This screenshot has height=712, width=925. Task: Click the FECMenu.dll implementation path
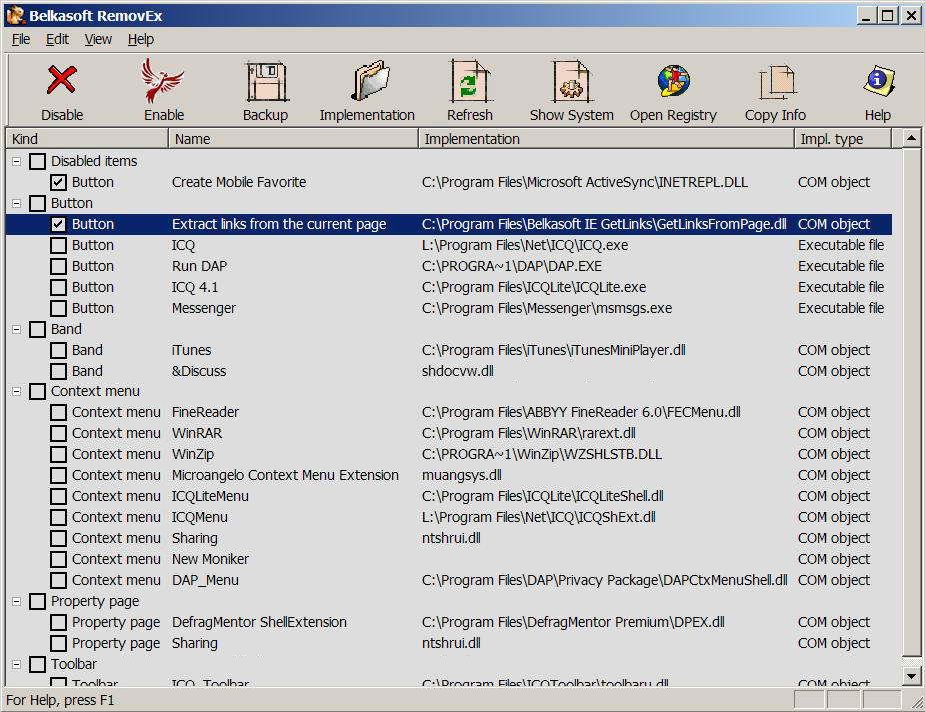point(581,412)
